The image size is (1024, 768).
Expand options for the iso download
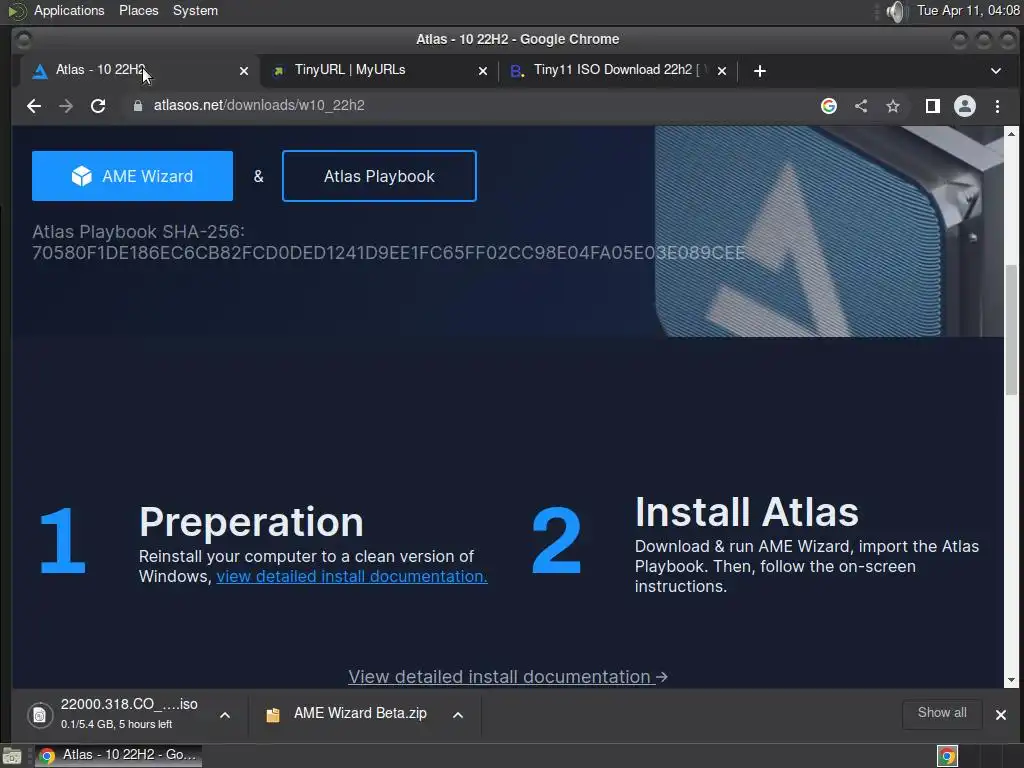pyautogui.click(x=225, y=715)
